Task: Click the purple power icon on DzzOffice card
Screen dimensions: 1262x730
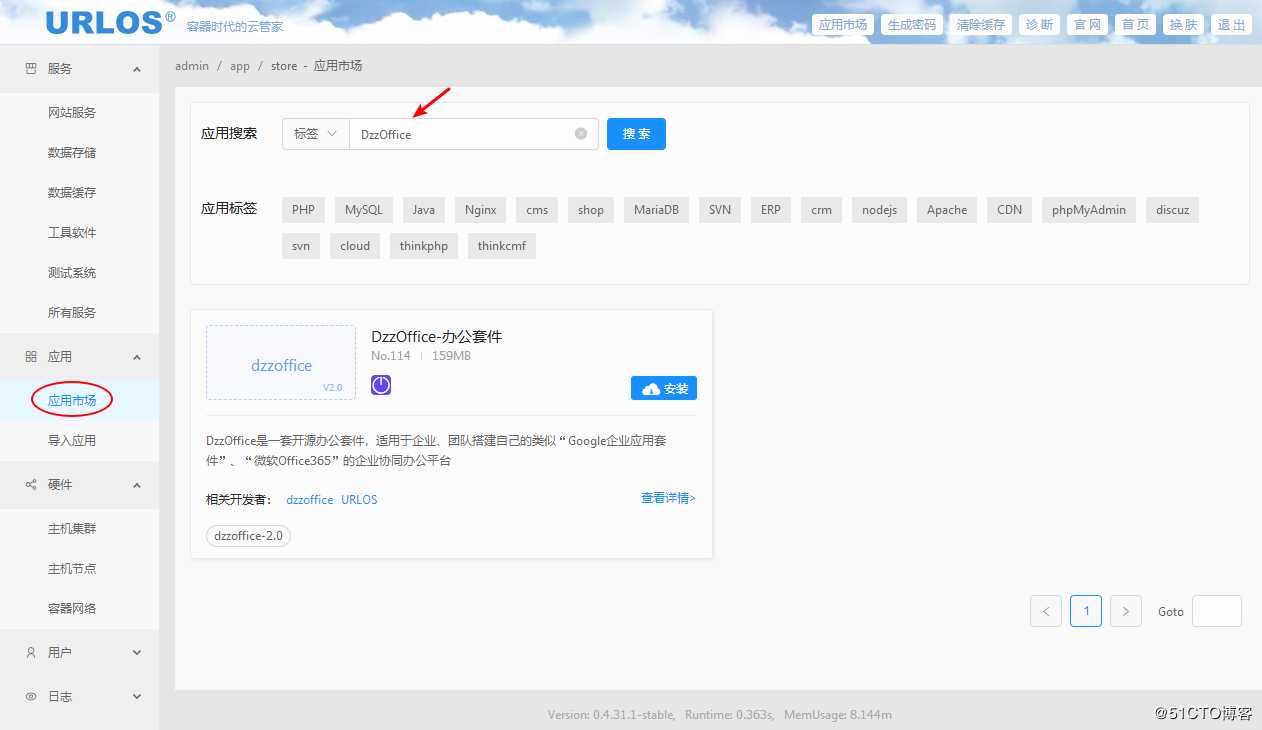Action: pos(381,385)
